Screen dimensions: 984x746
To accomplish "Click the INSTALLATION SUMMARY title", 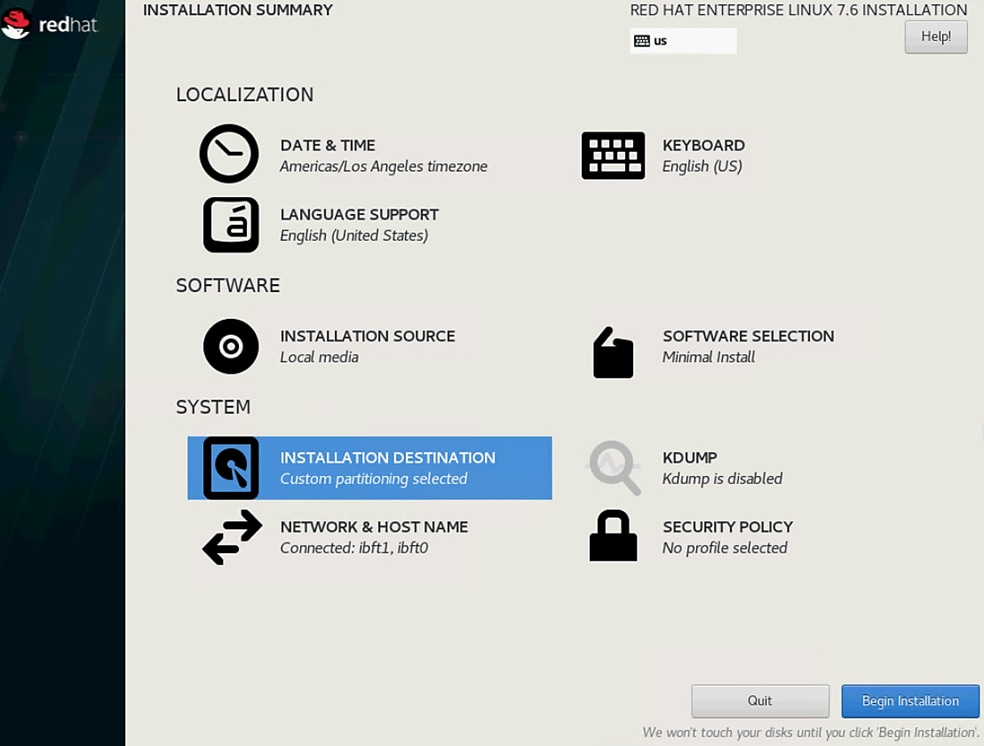I will pyautogui.click(x=238, y=10).
